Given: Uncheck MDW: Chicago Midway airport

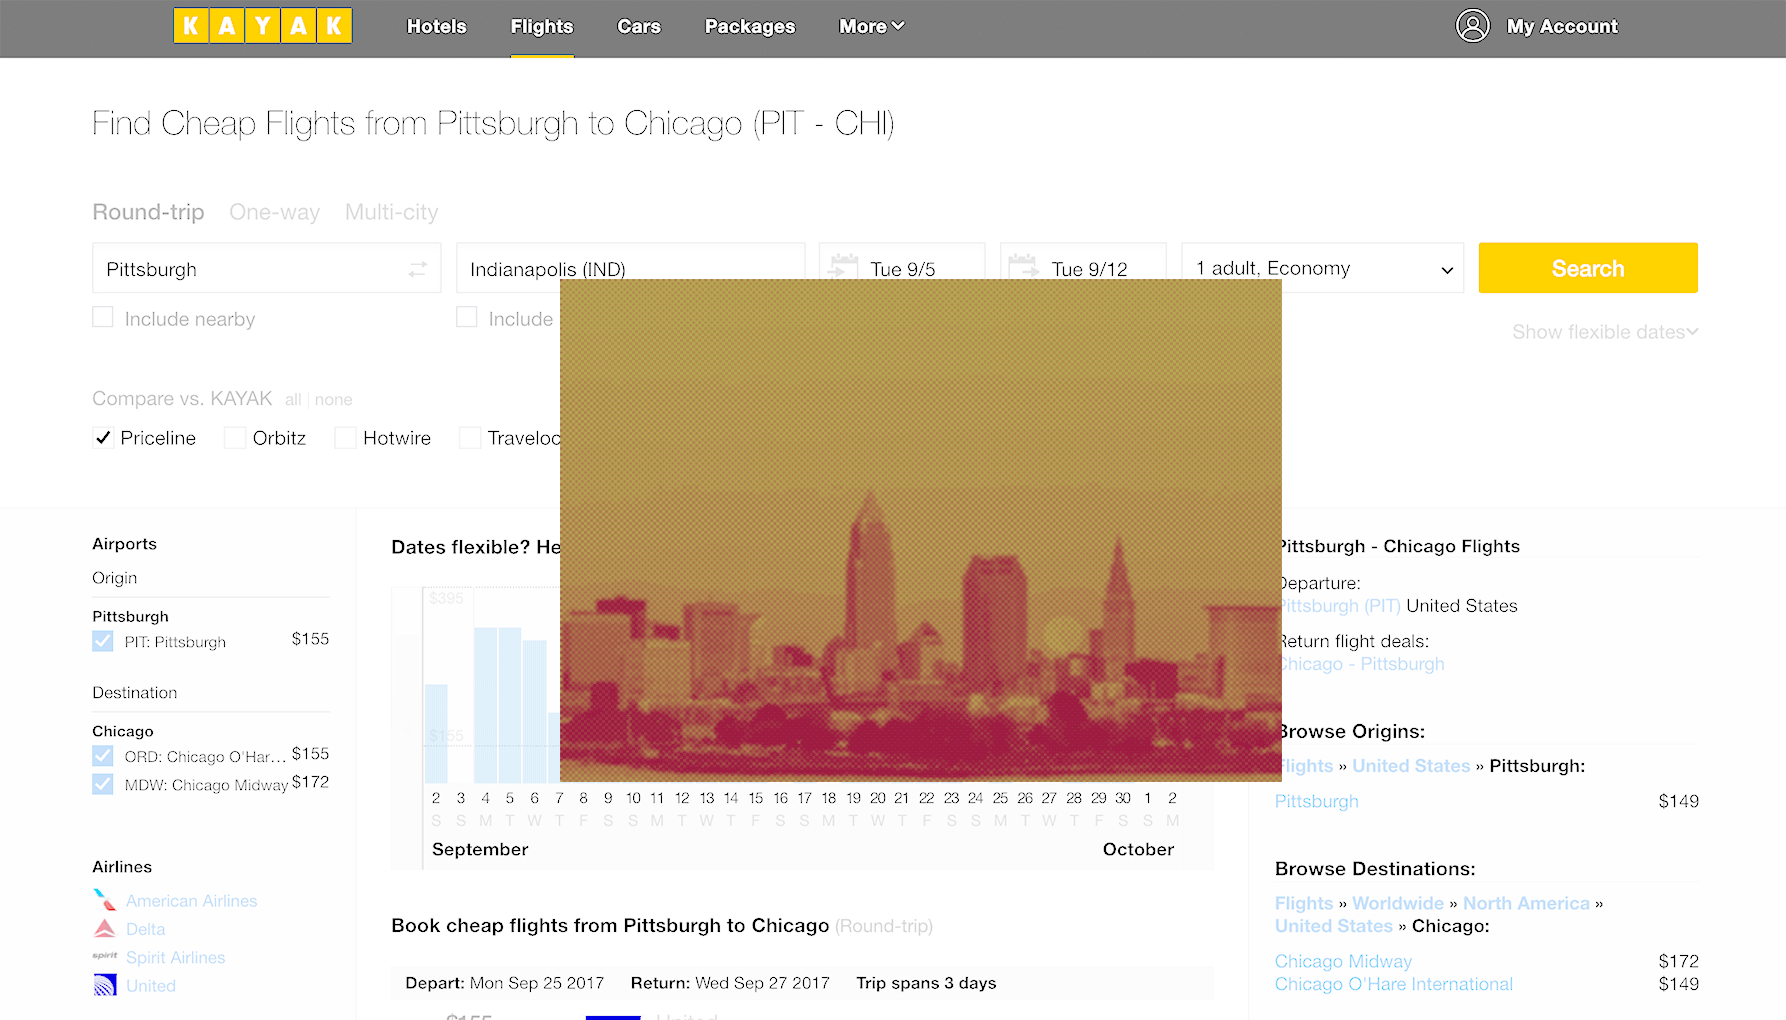Looking at the screenshot, I should (x=102, y=784).
